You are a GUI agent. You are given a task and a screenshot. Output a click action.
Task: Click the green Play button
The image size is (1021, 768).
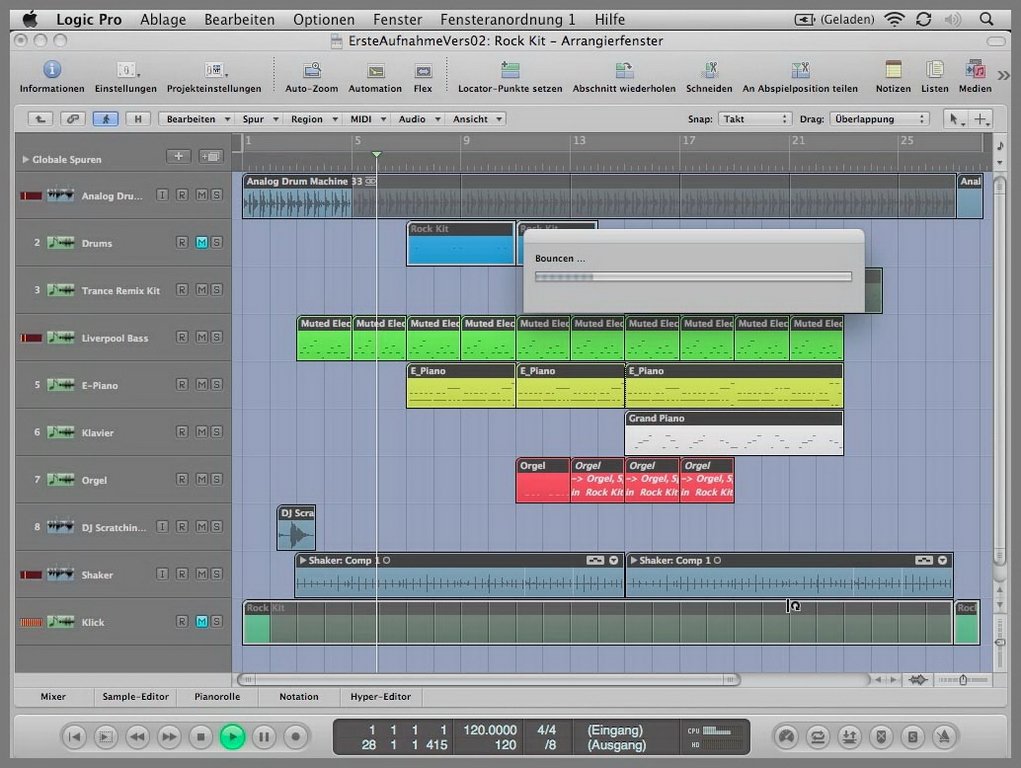[x=232, y=737]
